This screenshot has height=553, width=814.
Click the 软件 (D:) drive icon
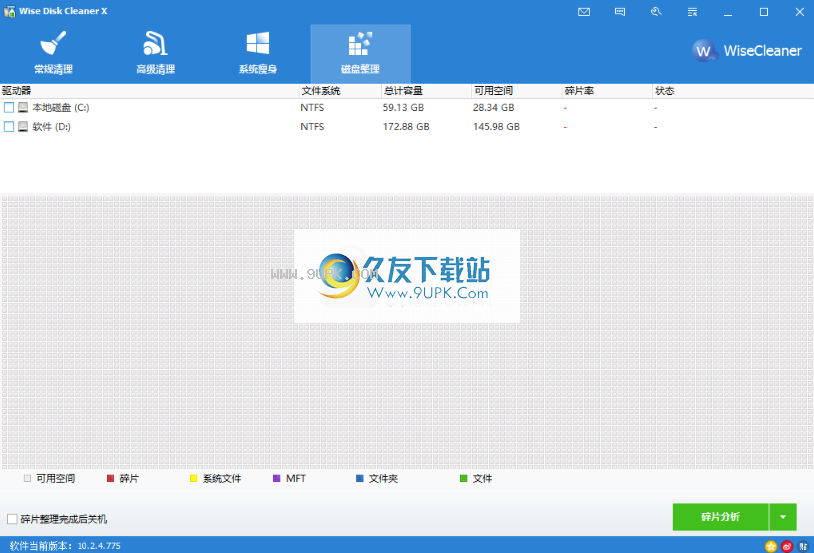coord(23,127)
